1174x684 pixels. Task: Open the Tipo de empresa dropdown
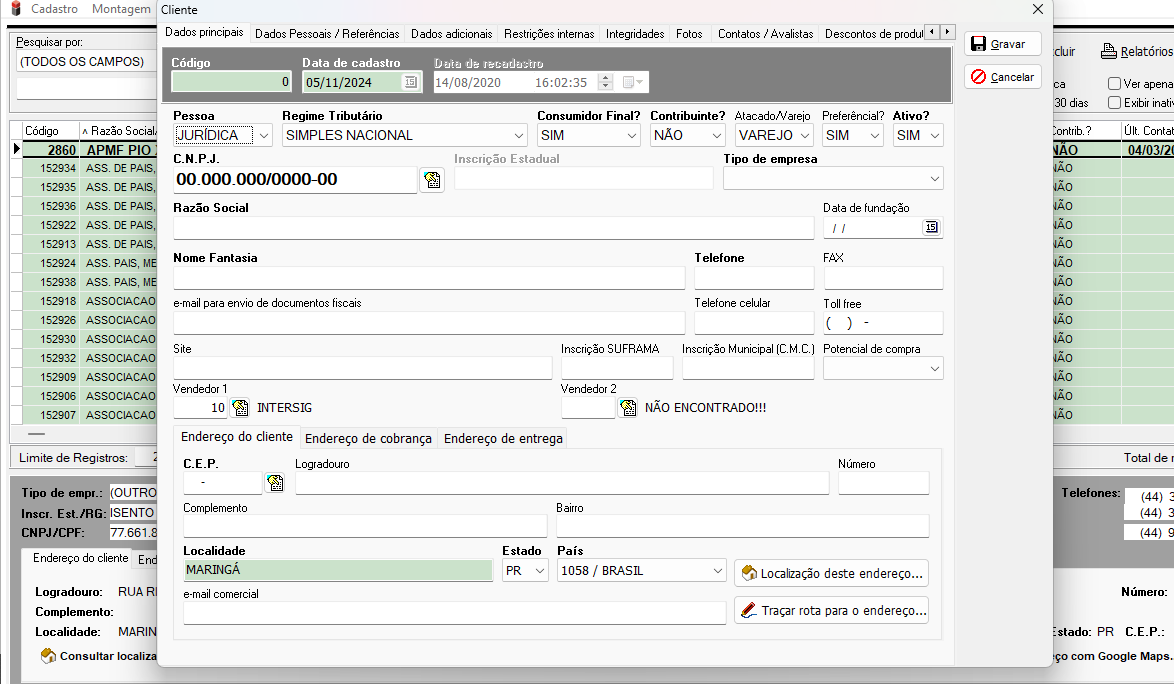click(934, 179)
